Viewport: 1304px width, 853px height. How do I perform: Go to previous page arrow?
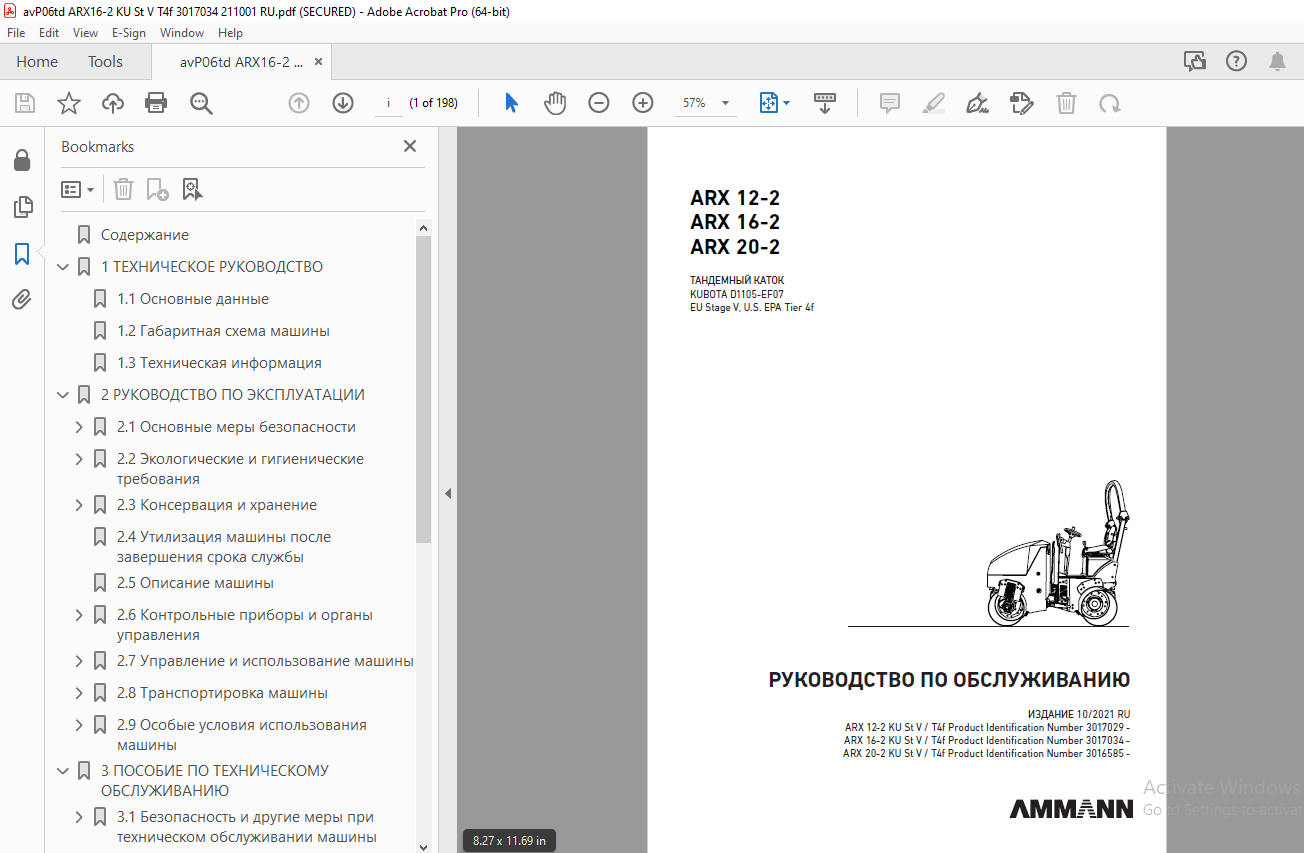(x=299, y=103)
